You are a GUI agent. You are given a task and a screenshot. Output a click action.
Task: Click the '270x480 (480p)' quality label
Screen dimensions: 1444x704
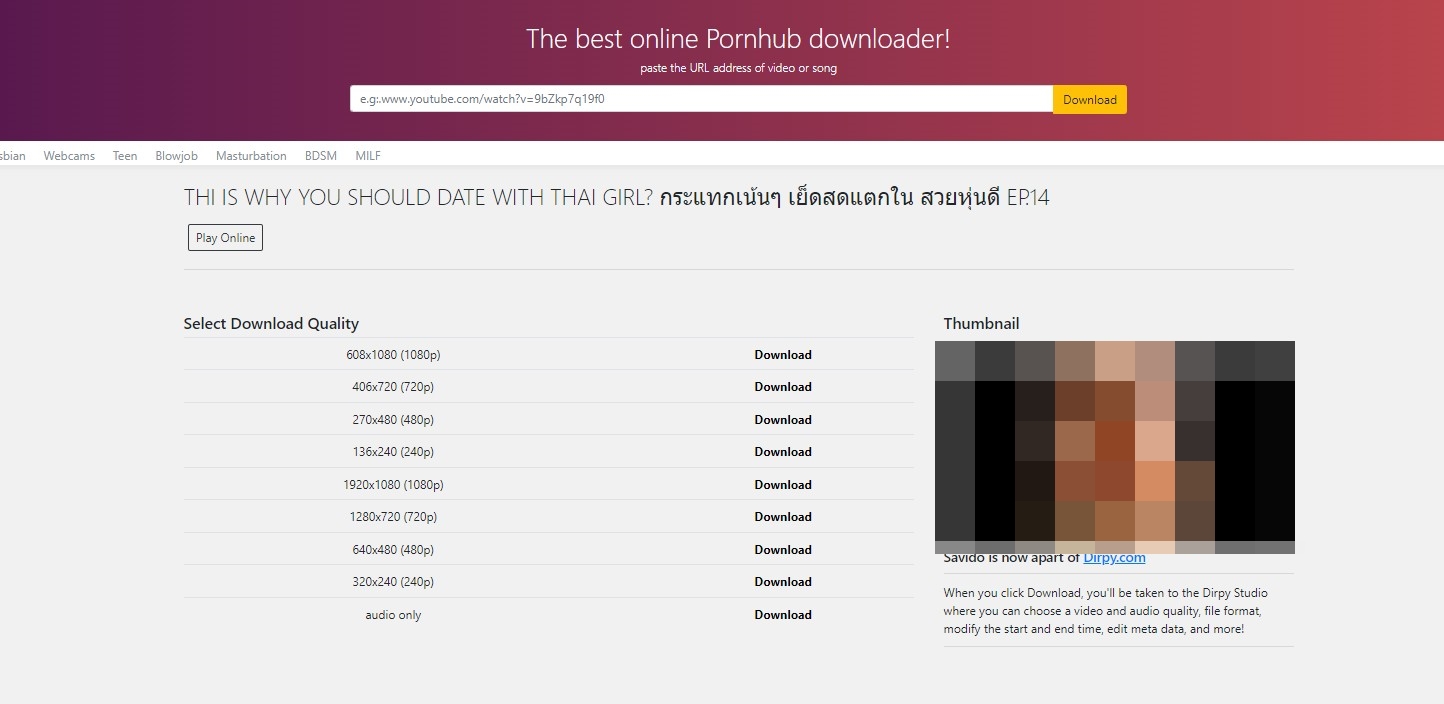pos(393,420)
